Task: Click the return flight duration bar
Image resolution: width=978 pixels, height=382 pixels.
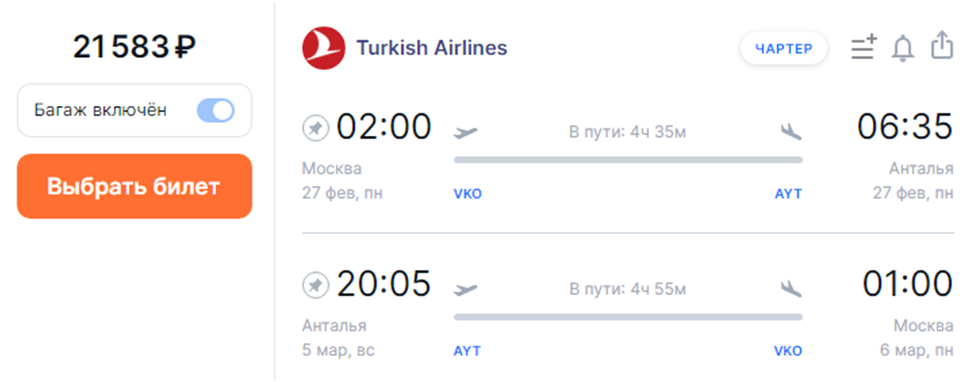Action: tap(628, 318)
